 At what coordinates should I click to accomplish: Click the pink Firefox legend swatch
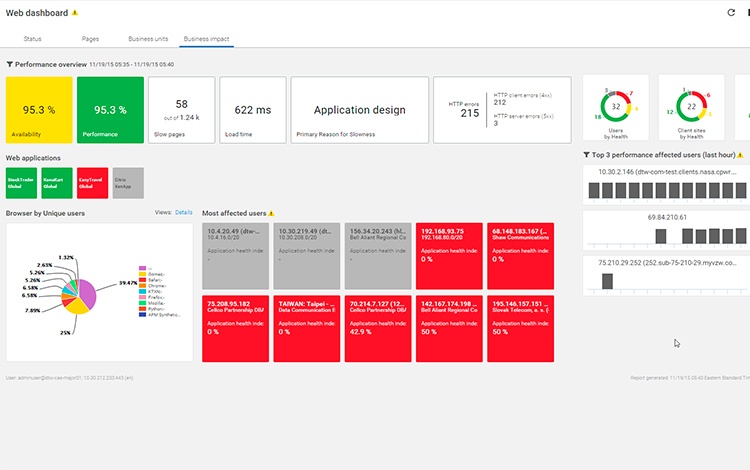[142, 297]
